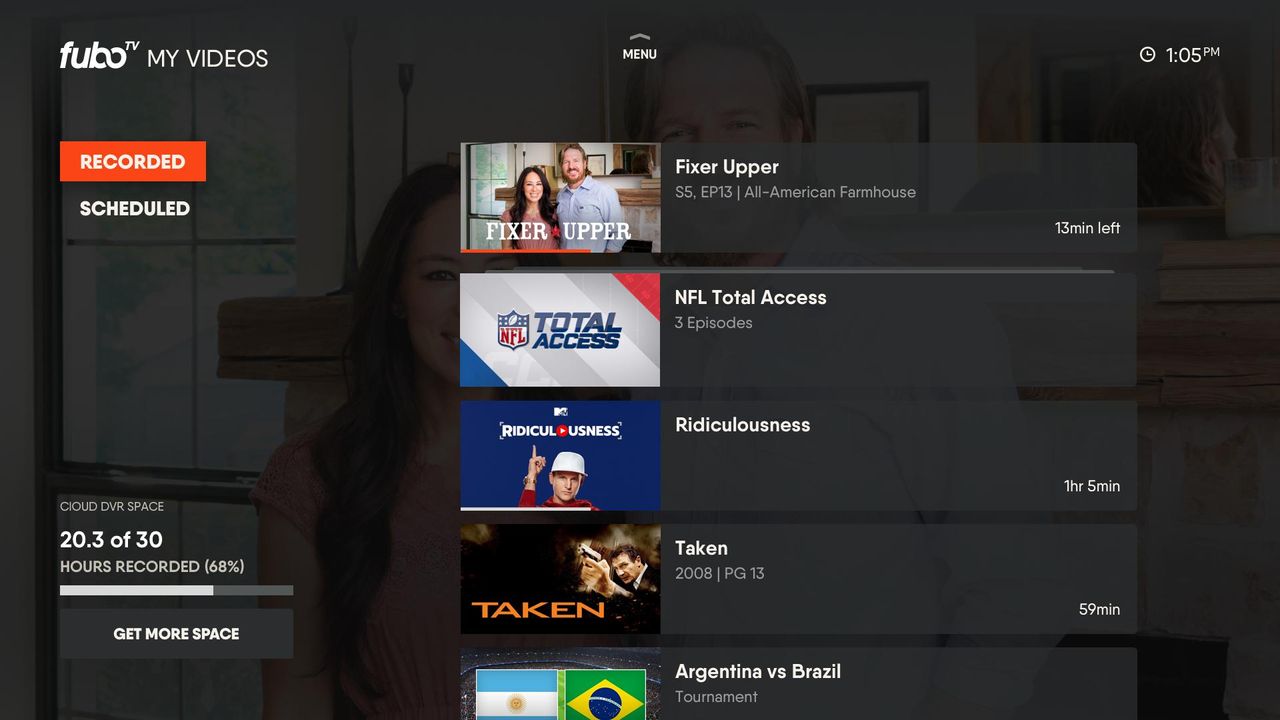Viewport: 1280px width, 720px height.
Task: Open the Taken movie thumbnail
Action: click(560, 579)
